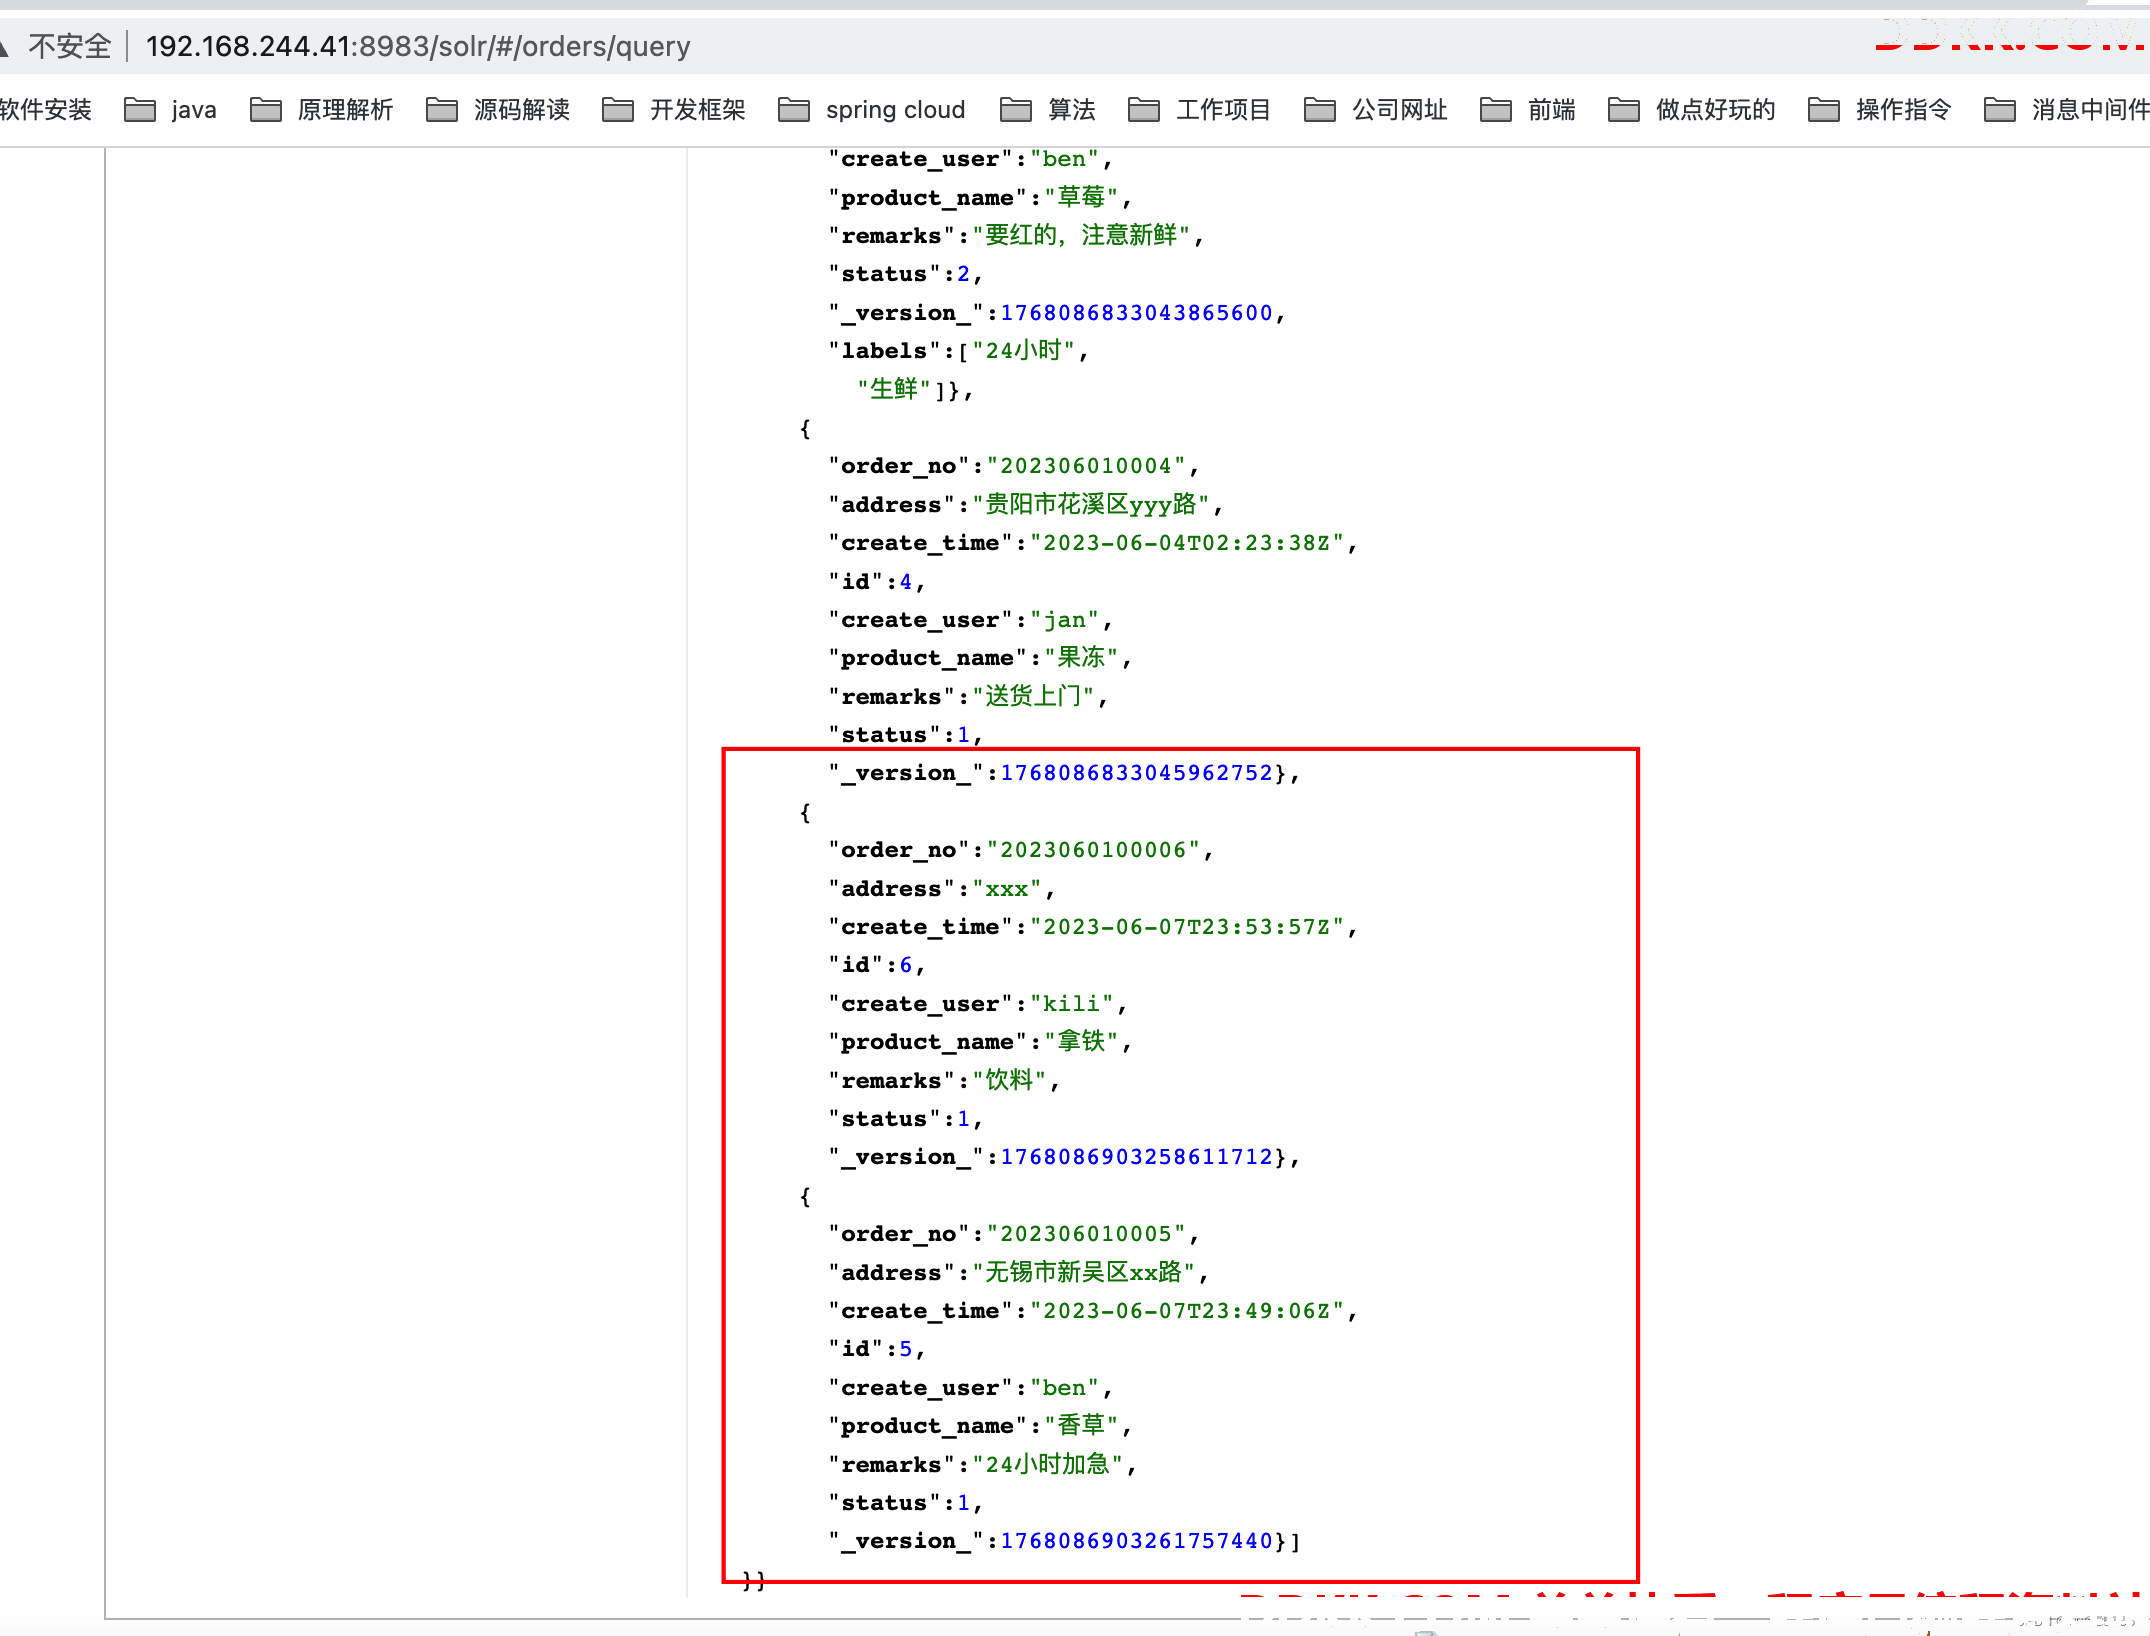The height and width of the screenshot is (1636, 2150).
Task: Click the remarks value 要红的，注意新鲜
Action: coord(1081,235)
